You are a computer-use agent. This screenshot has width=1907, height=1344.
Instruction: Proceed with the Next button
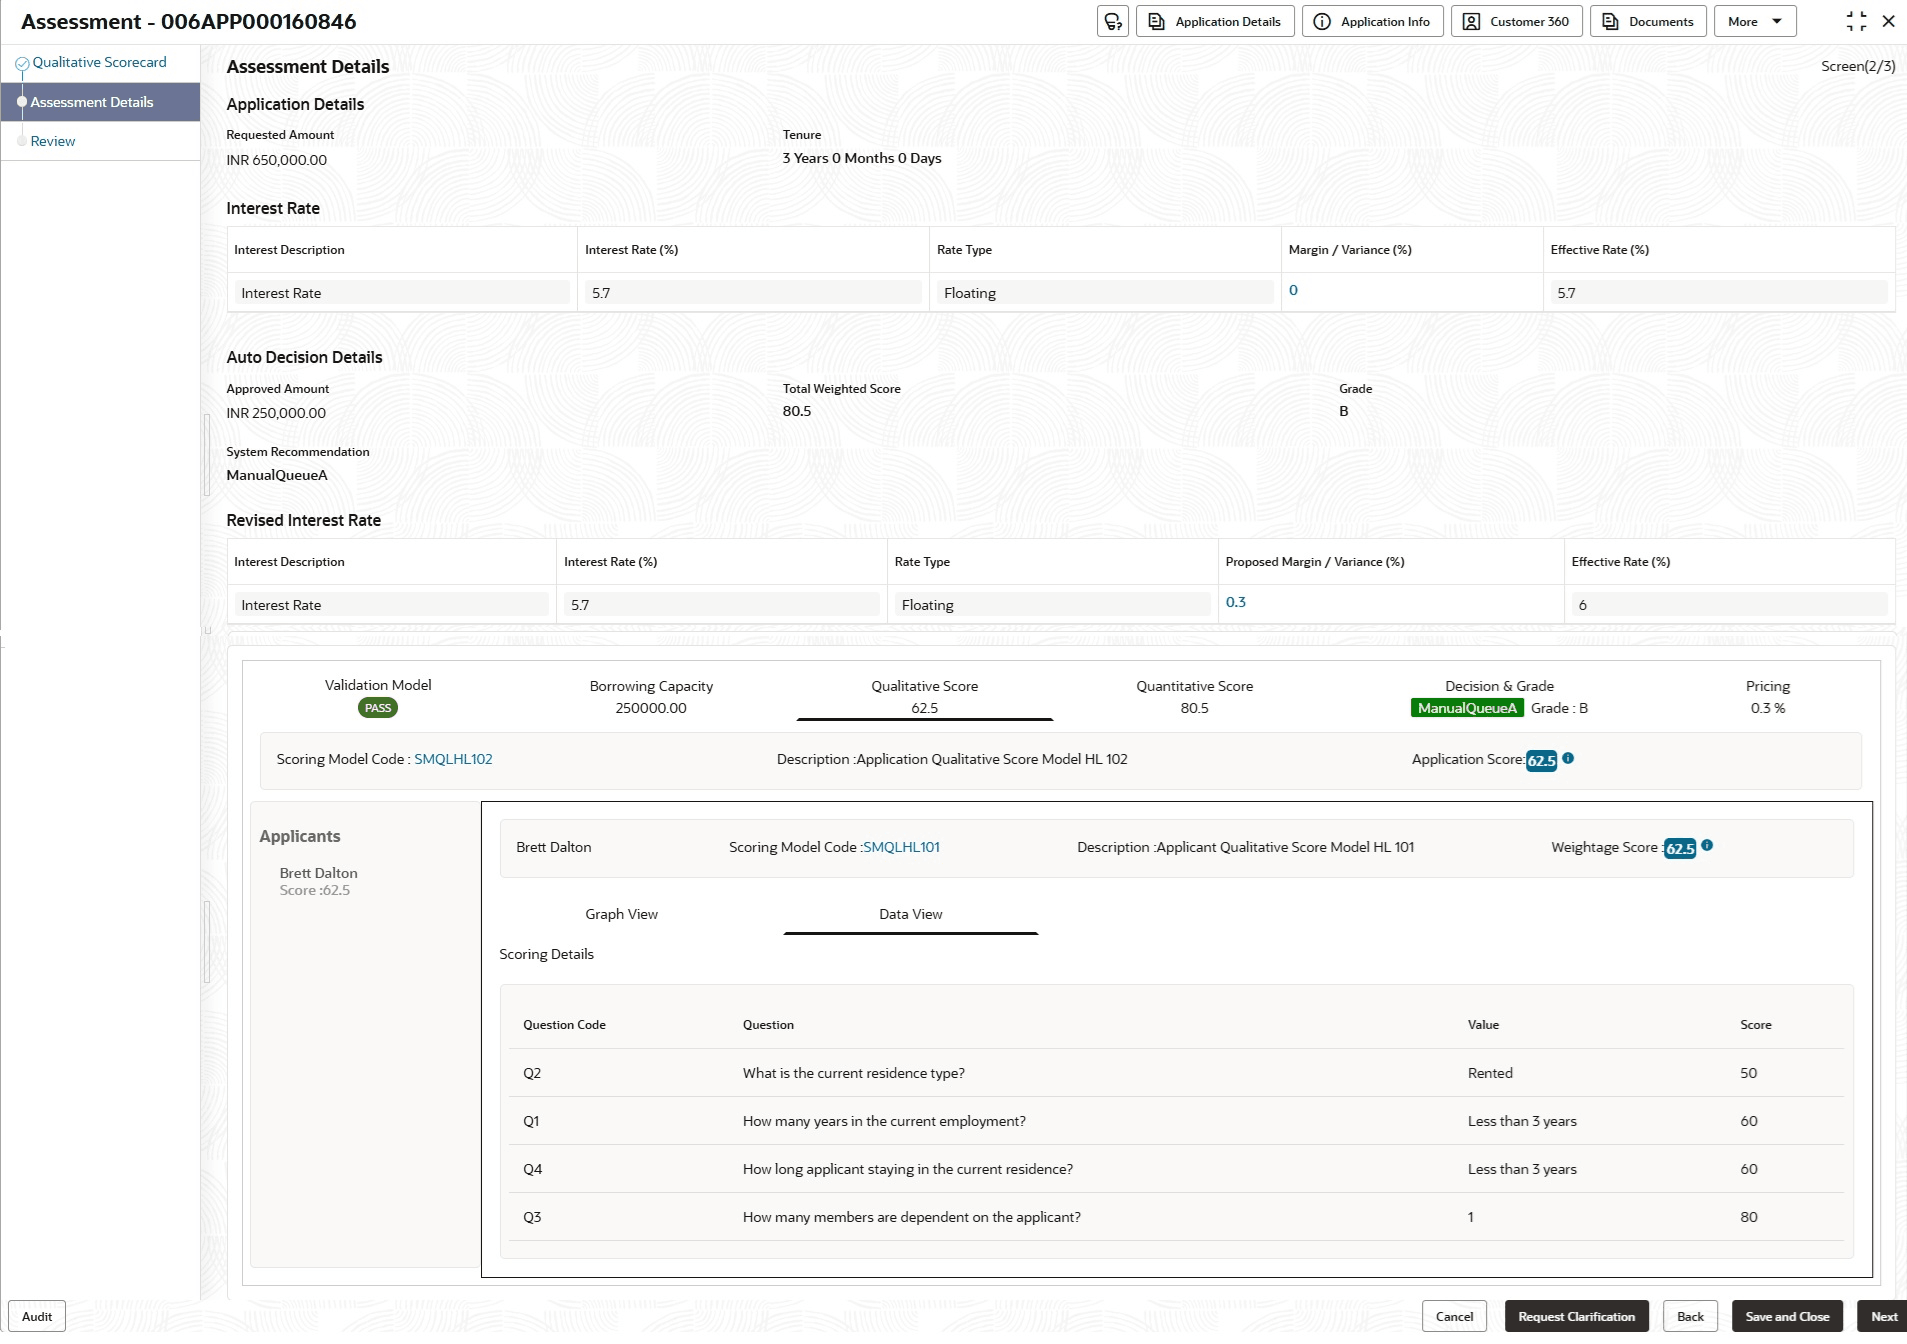1883,1316
